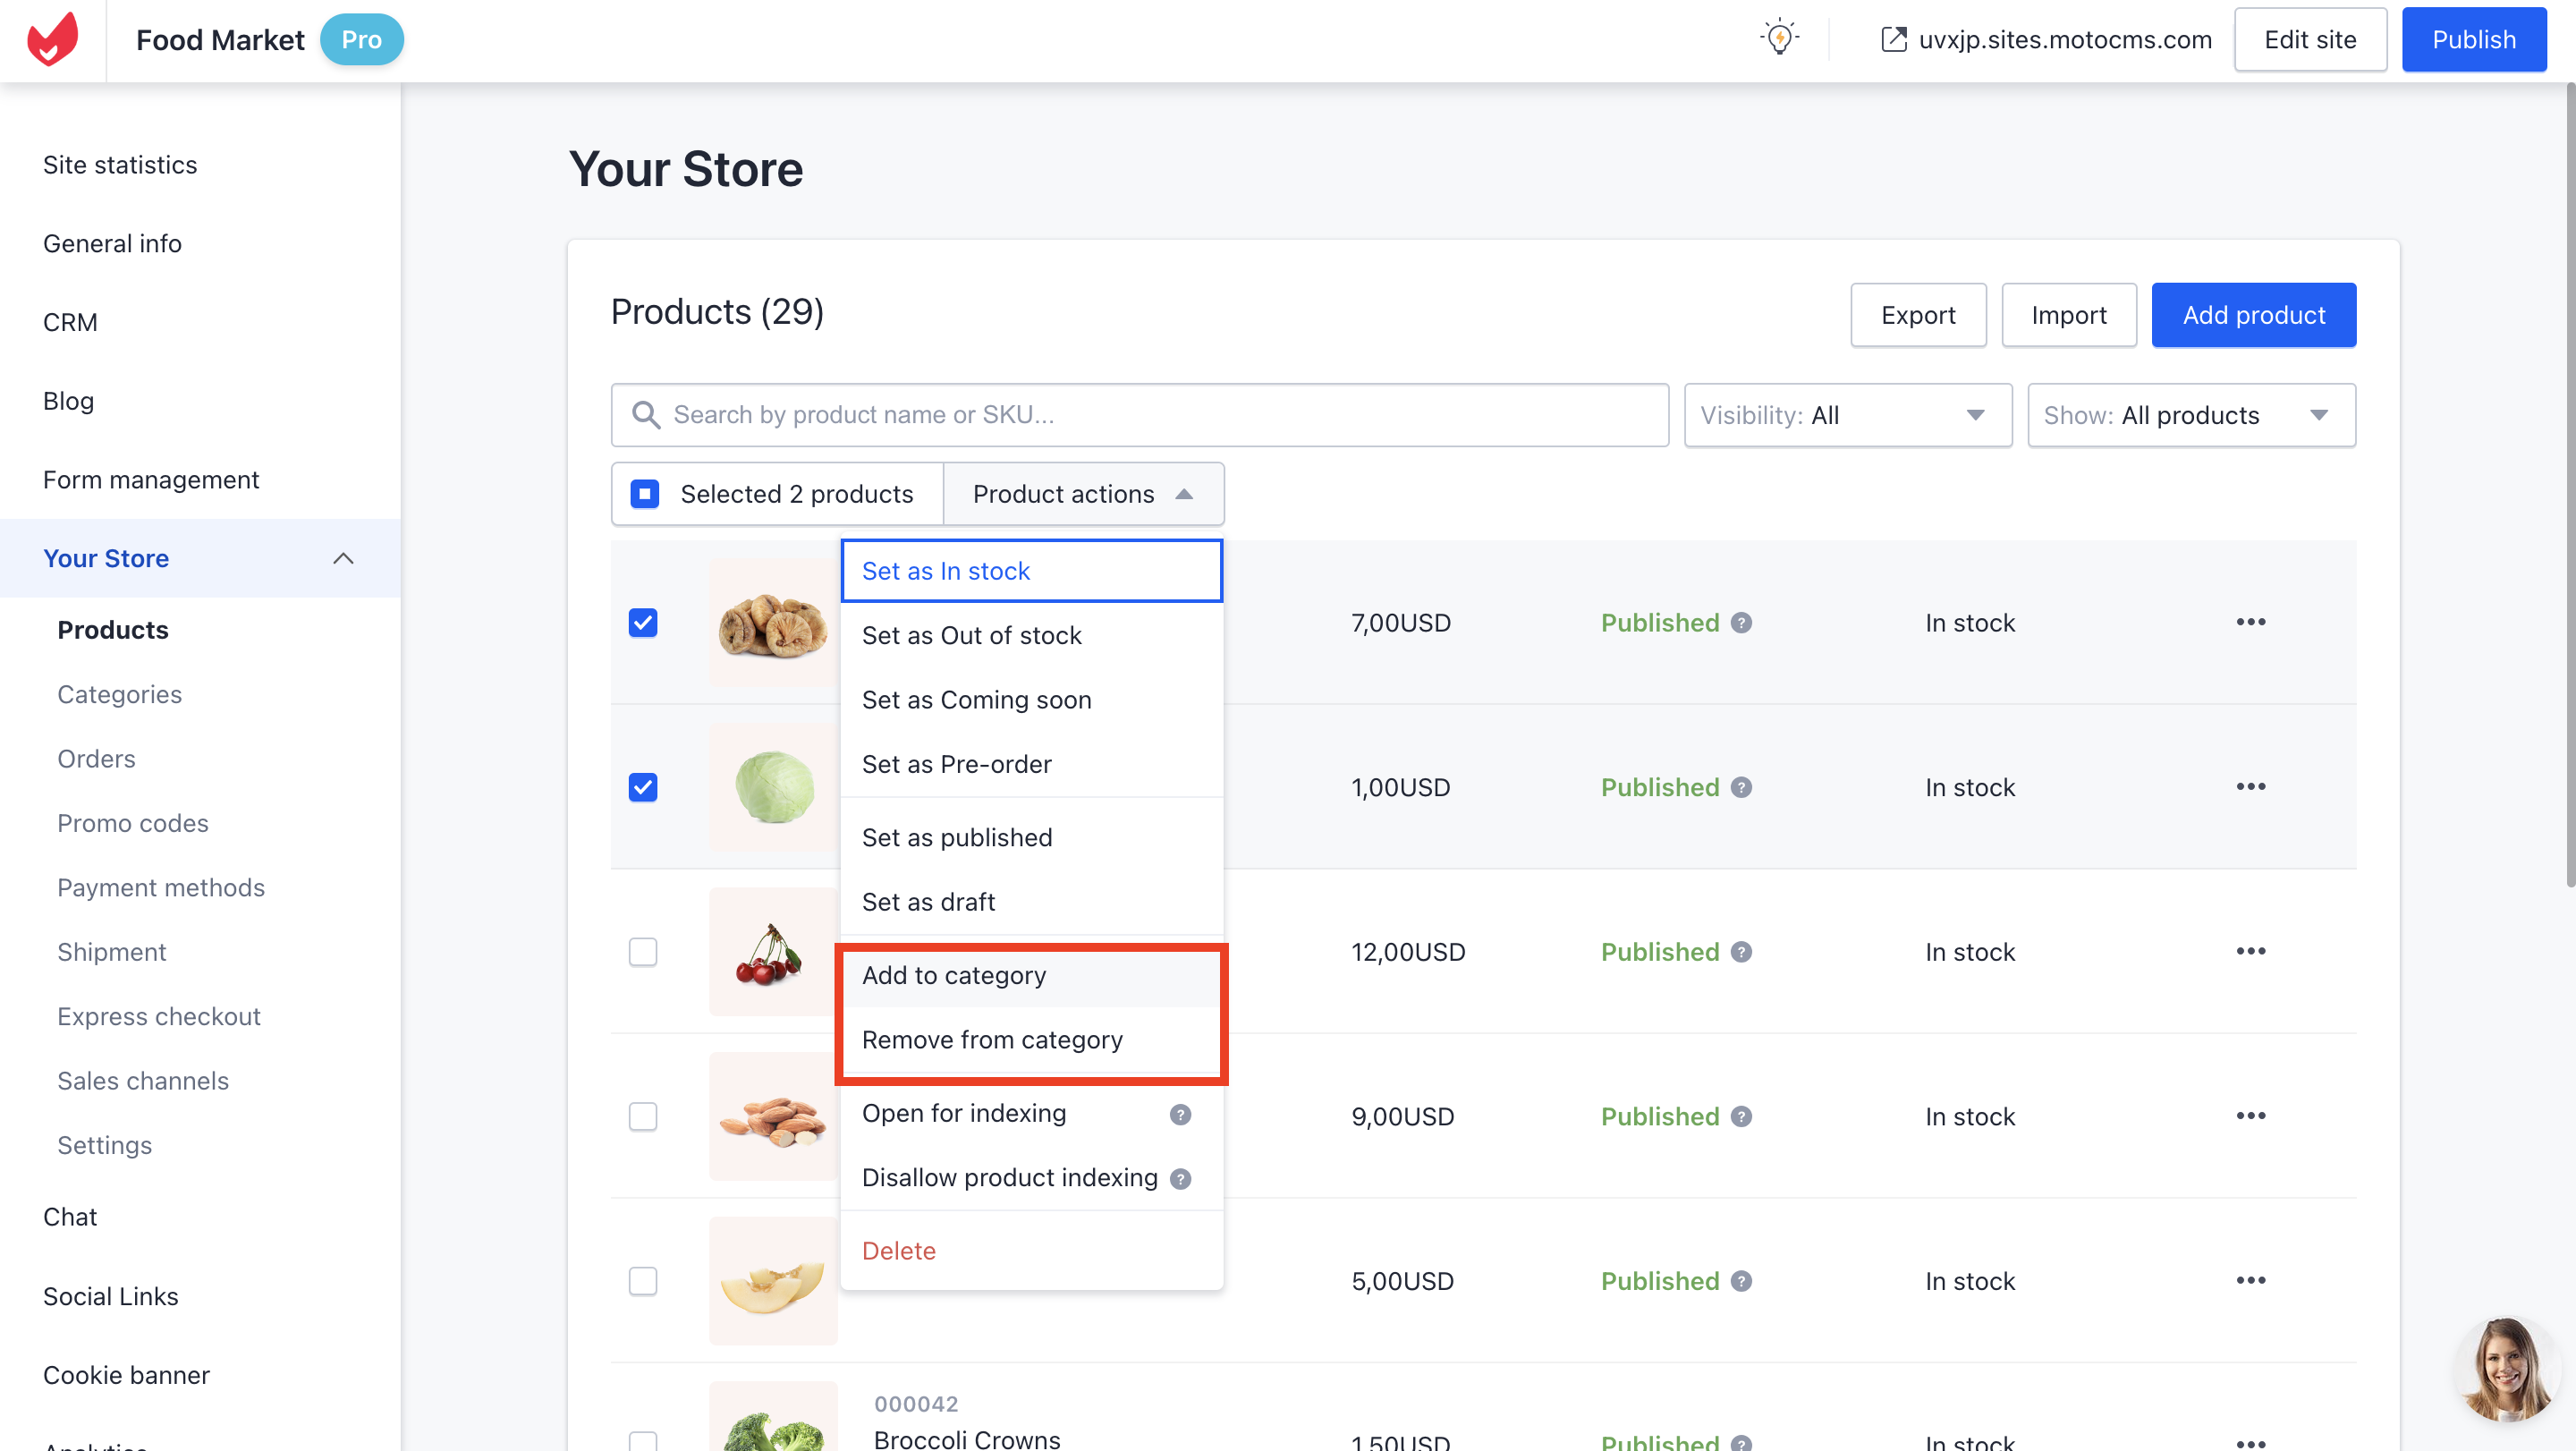The image size is (2576, 1451).
Task: Open the Visibility filter dropdown
Action: point(1848,415)
